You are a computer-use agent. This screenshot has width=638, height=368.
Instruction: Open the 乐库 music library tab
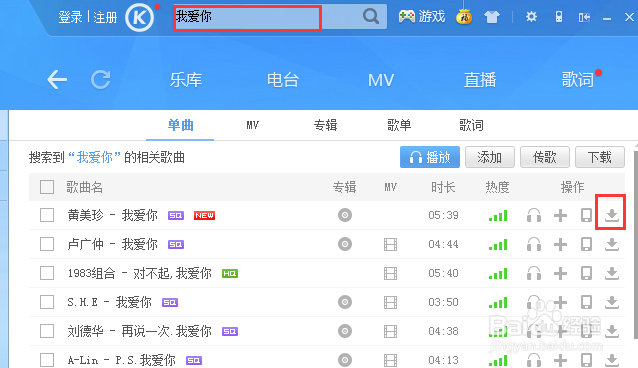tap(186, 80)
